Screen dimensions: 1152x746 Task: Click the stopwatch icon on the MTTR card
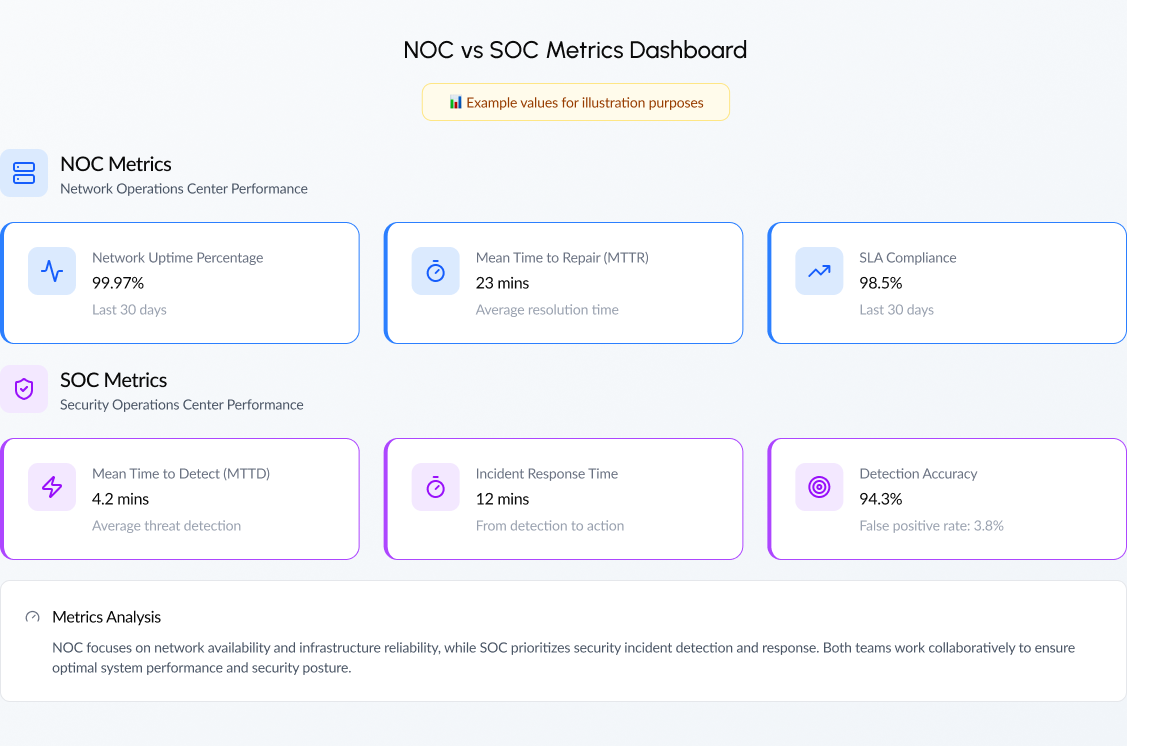(x=435, y=270)
